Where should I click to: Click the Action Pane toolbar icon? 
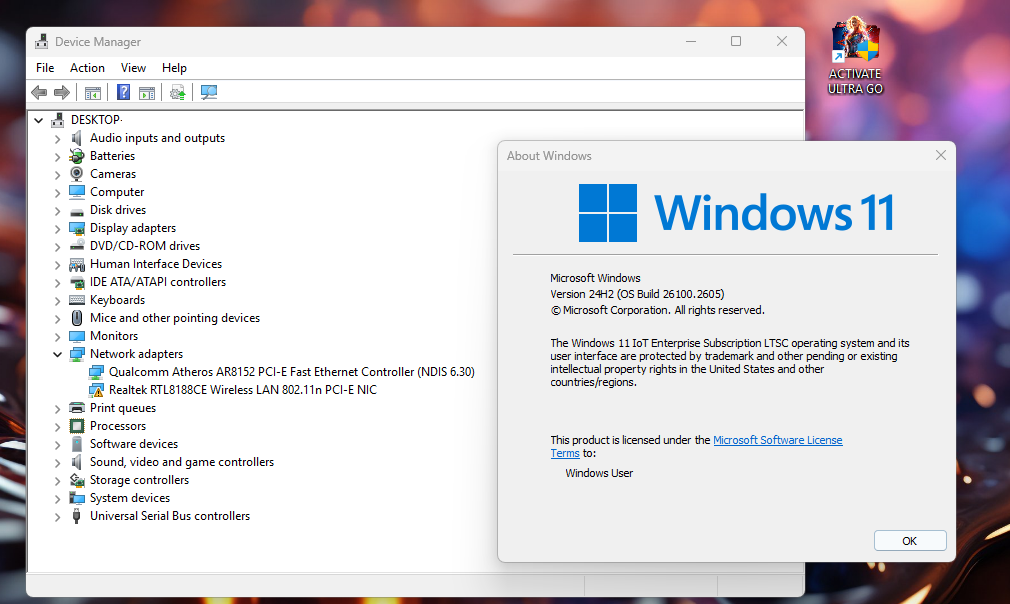(x=147, y=93)
